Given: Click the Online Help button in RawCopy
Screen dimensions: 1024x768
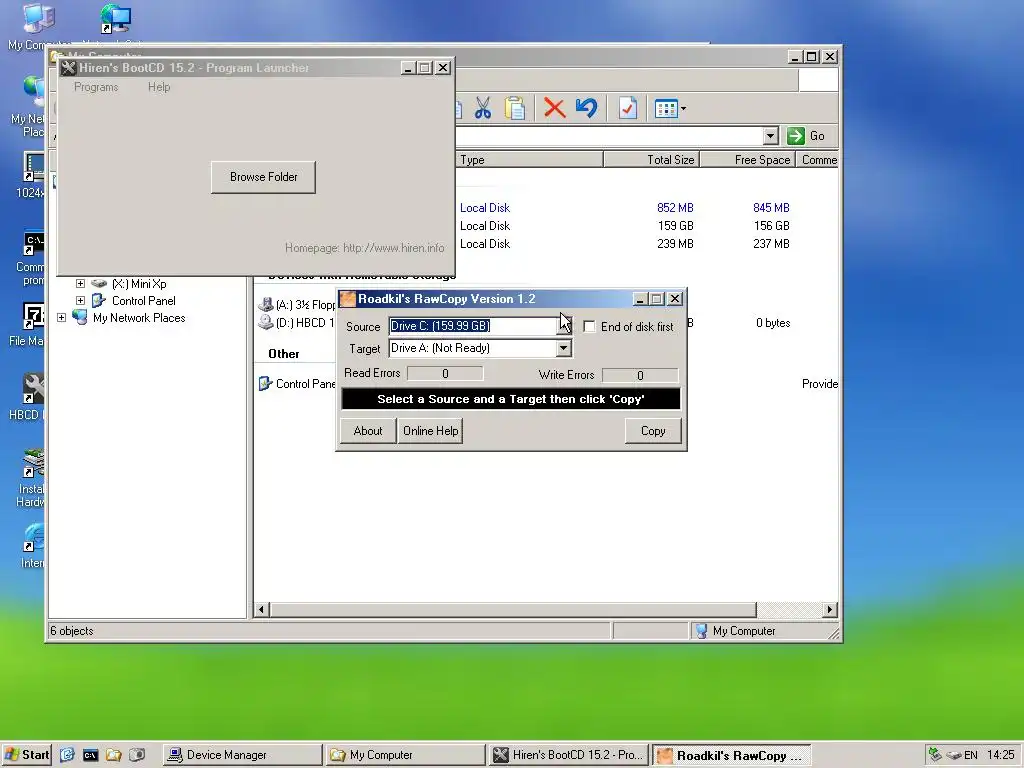Looking at the screenshot, I should [430, 431].
